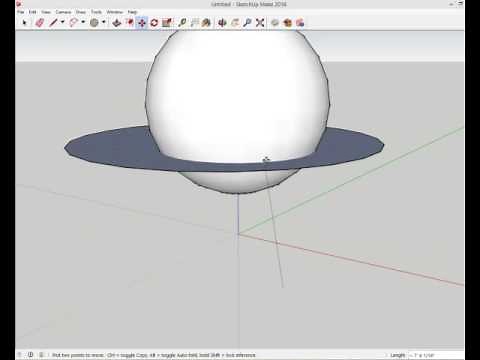
Task: Open the Extension Warehouse icon
Action: (x=288, y=23)
